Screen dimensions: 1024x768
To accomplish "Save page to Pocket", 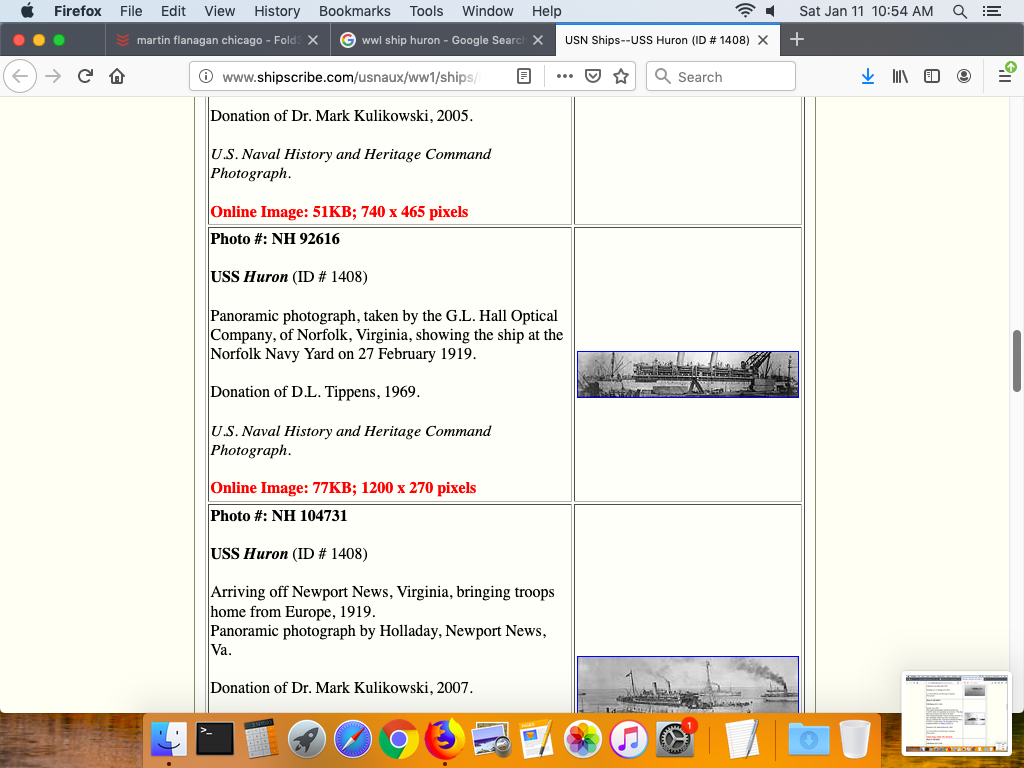I will pyautogui.click(x=593, y=77).
